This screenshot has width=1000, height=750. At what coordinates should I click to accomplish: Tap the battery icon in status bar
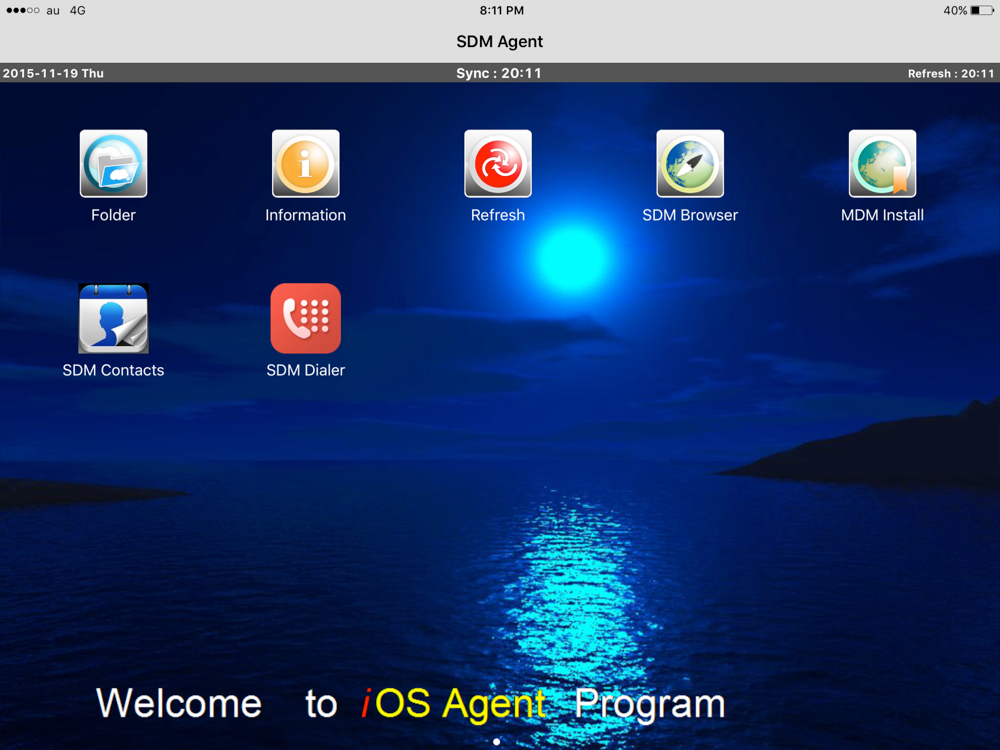click(981, 11)
